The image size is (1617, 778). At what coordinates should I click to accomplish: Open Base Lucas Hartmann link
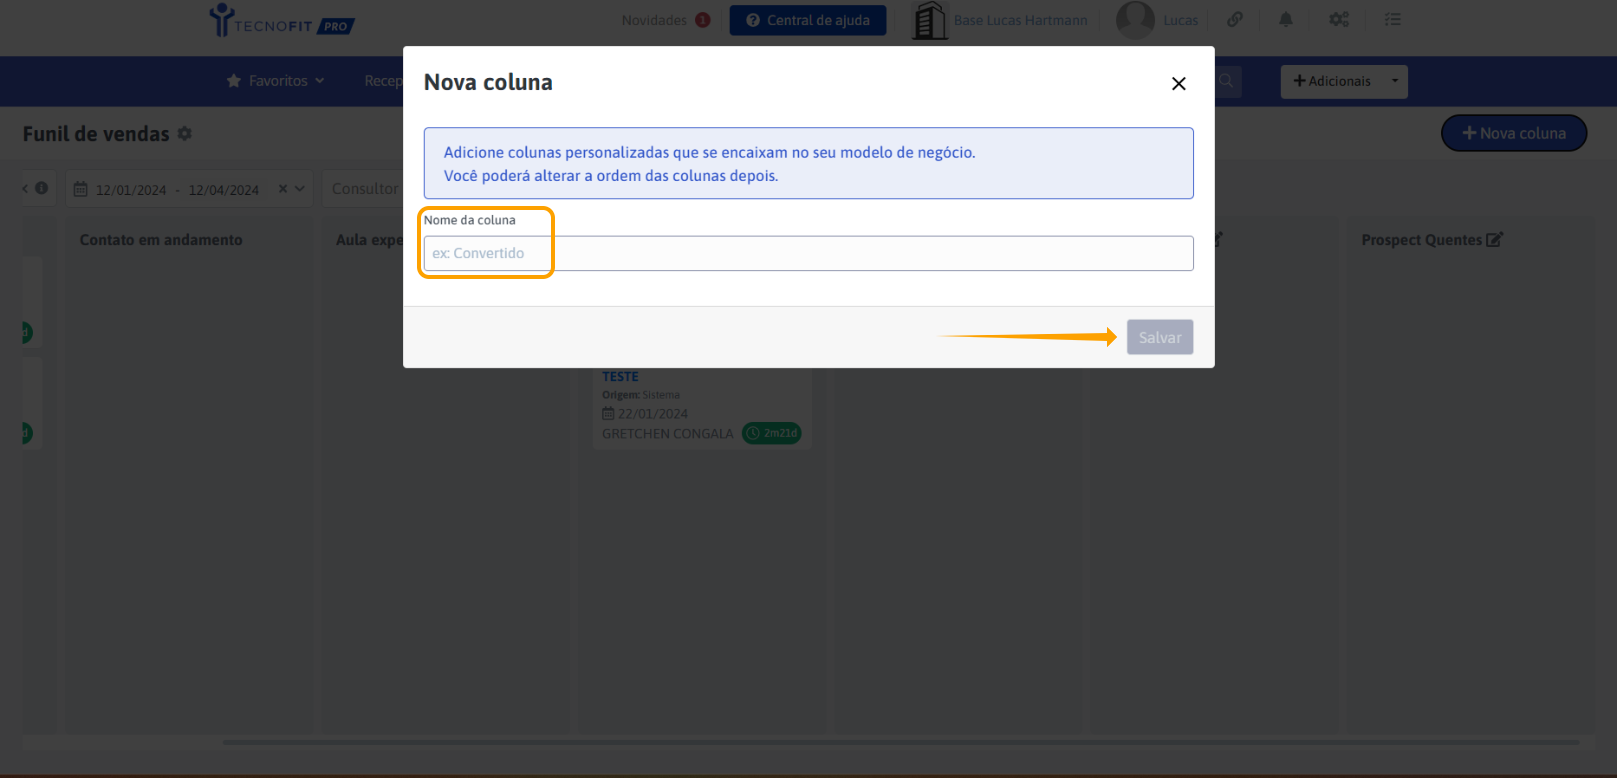[1020, 20]
